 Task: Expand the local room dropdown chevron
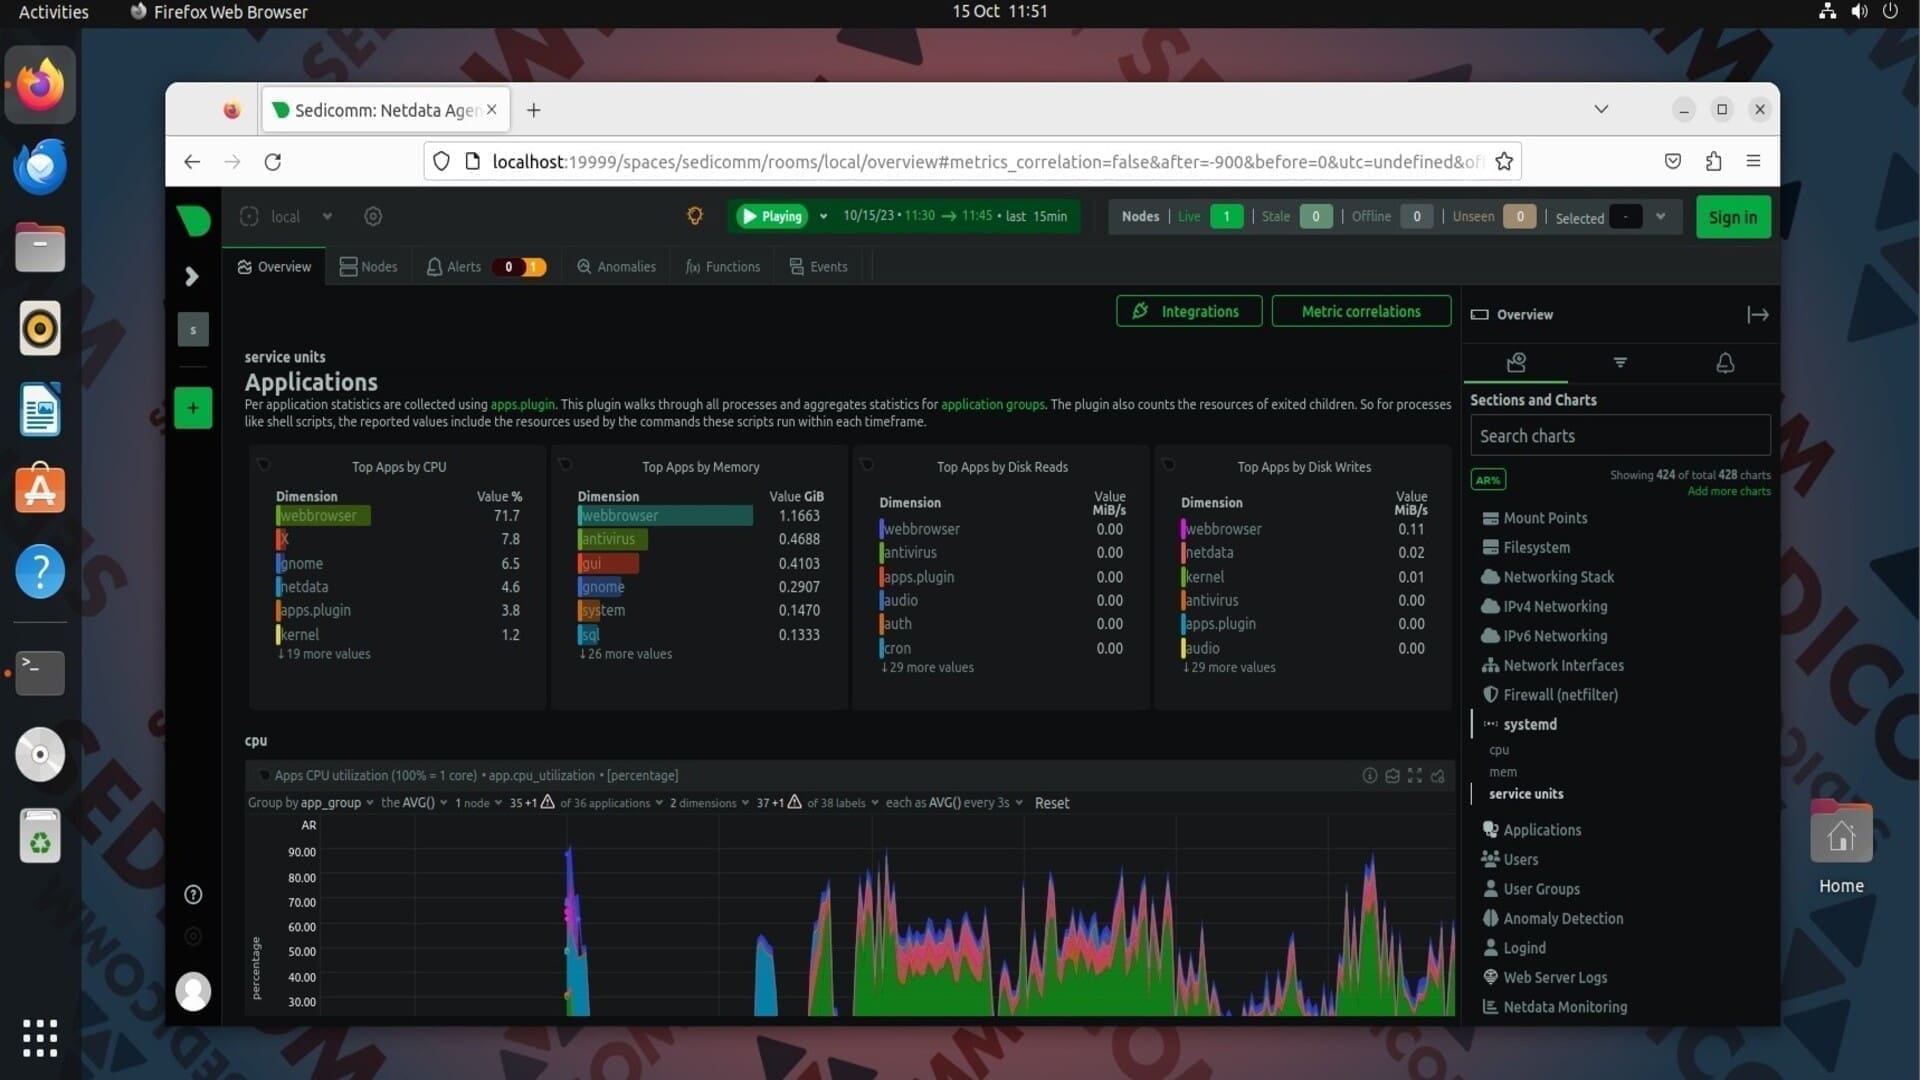click(327, 216)
